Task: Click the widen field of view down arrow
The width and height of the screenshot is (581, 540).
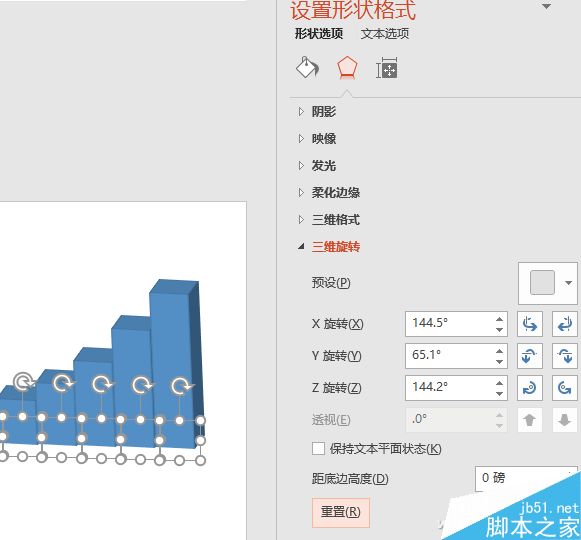Action: pyautogui.click(x=564, y=420)
